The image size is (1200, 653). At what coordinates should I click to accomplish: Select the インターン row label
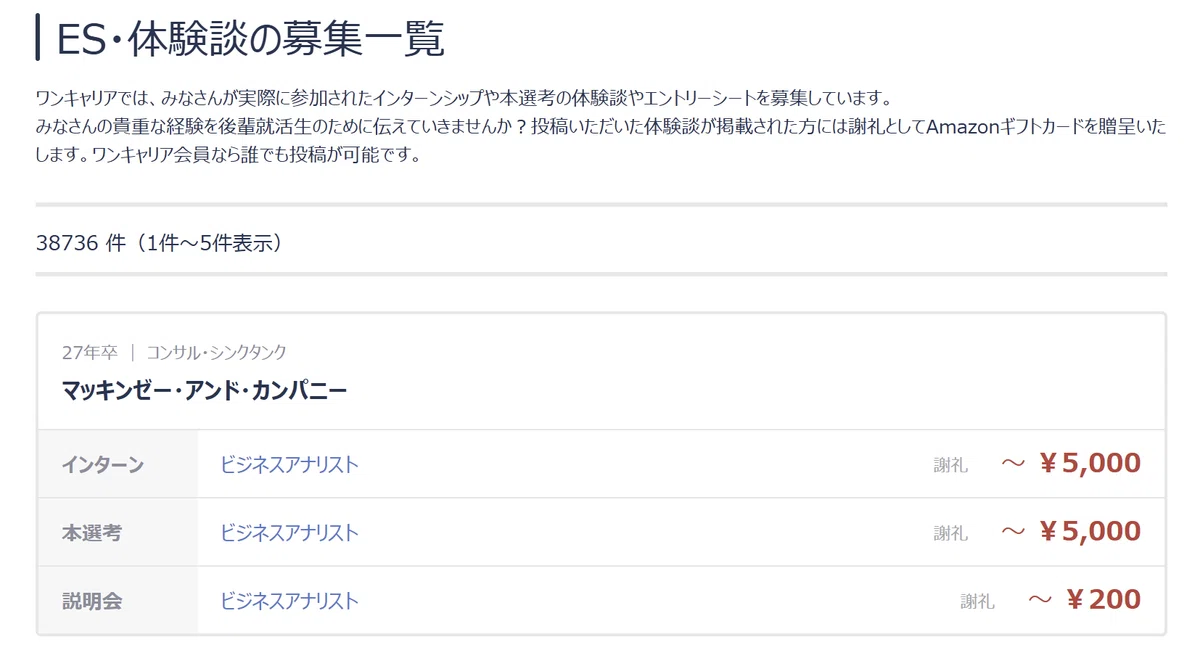102,464
